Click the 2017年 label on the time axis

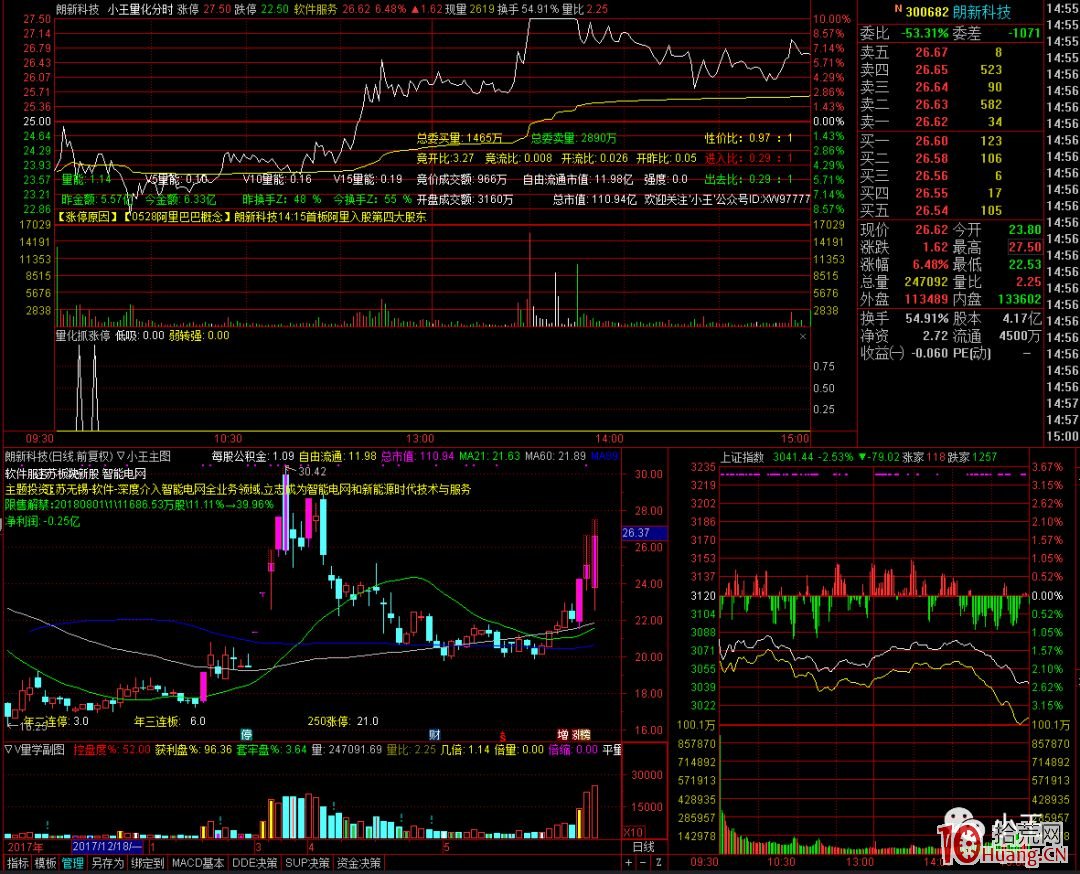click(x=25, y=846)
